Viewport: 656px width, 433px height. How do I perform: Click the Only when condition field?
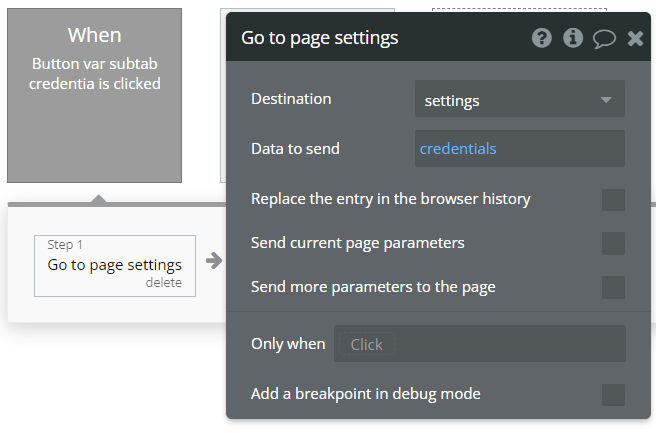click(x=479, y=344)
